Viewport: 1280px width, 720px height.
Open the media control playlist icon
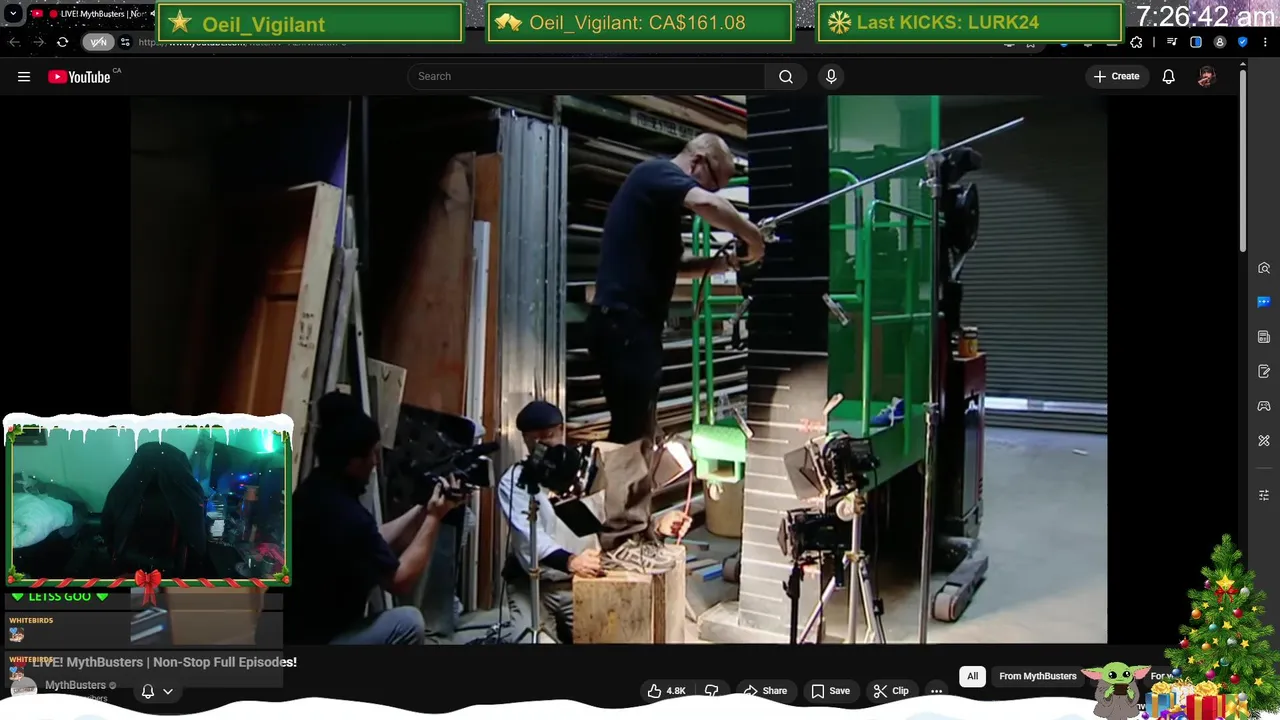[x=1172, y=42]
